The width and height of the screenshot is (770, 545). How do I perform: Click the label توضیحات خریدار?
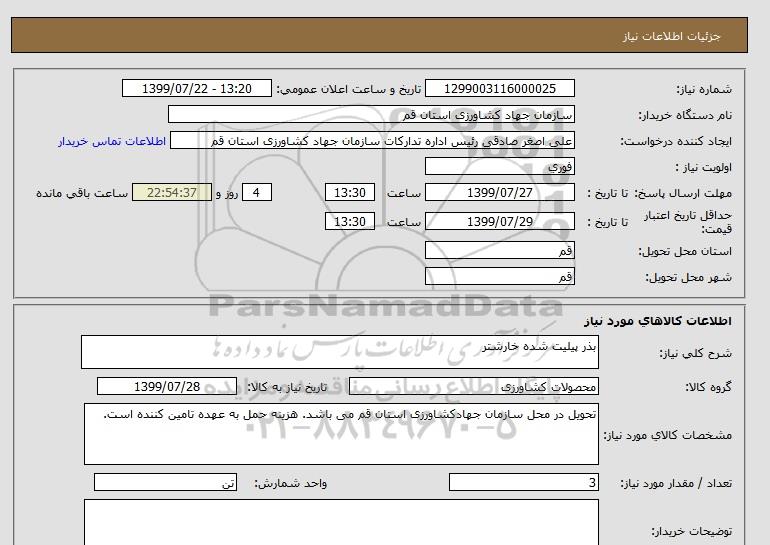point(692,531)
